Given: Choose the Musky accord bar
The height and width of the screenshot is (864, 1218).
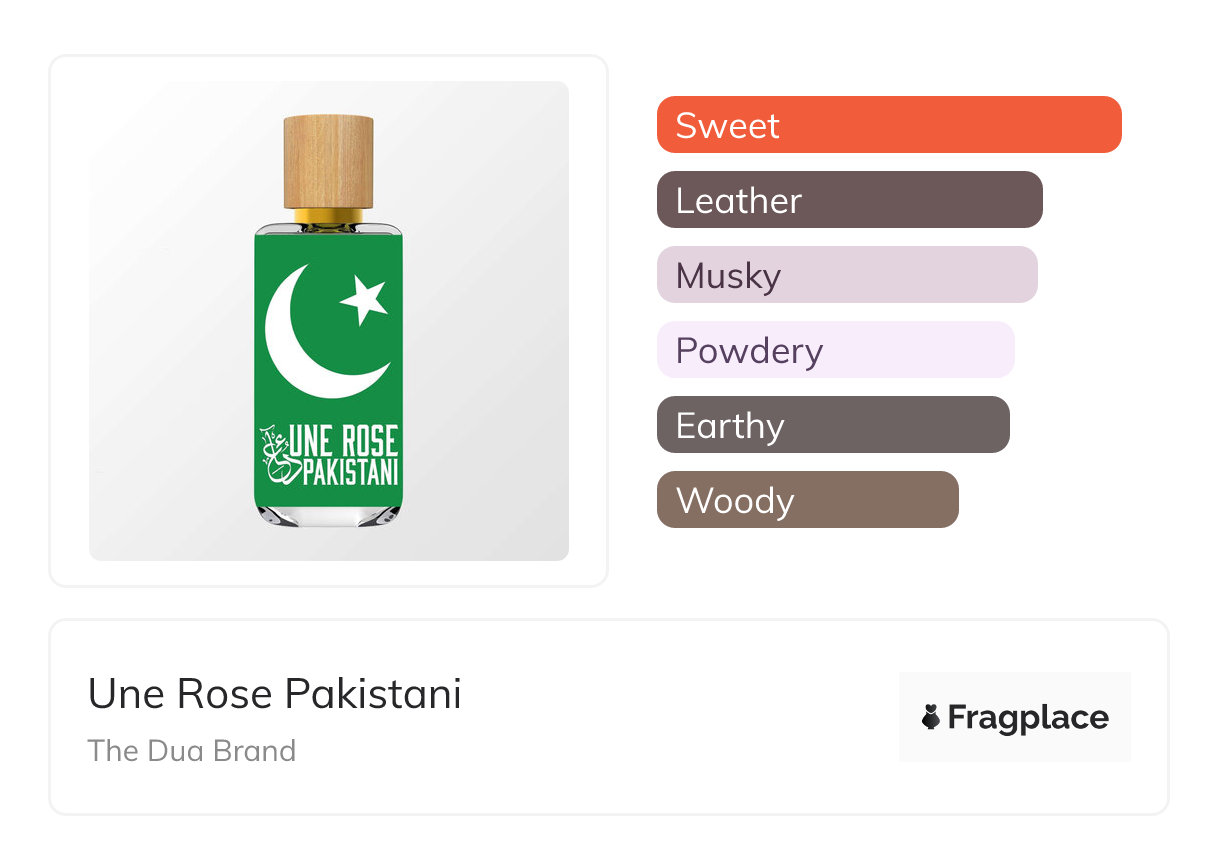Looking at the screenshot, I should 846,275.
